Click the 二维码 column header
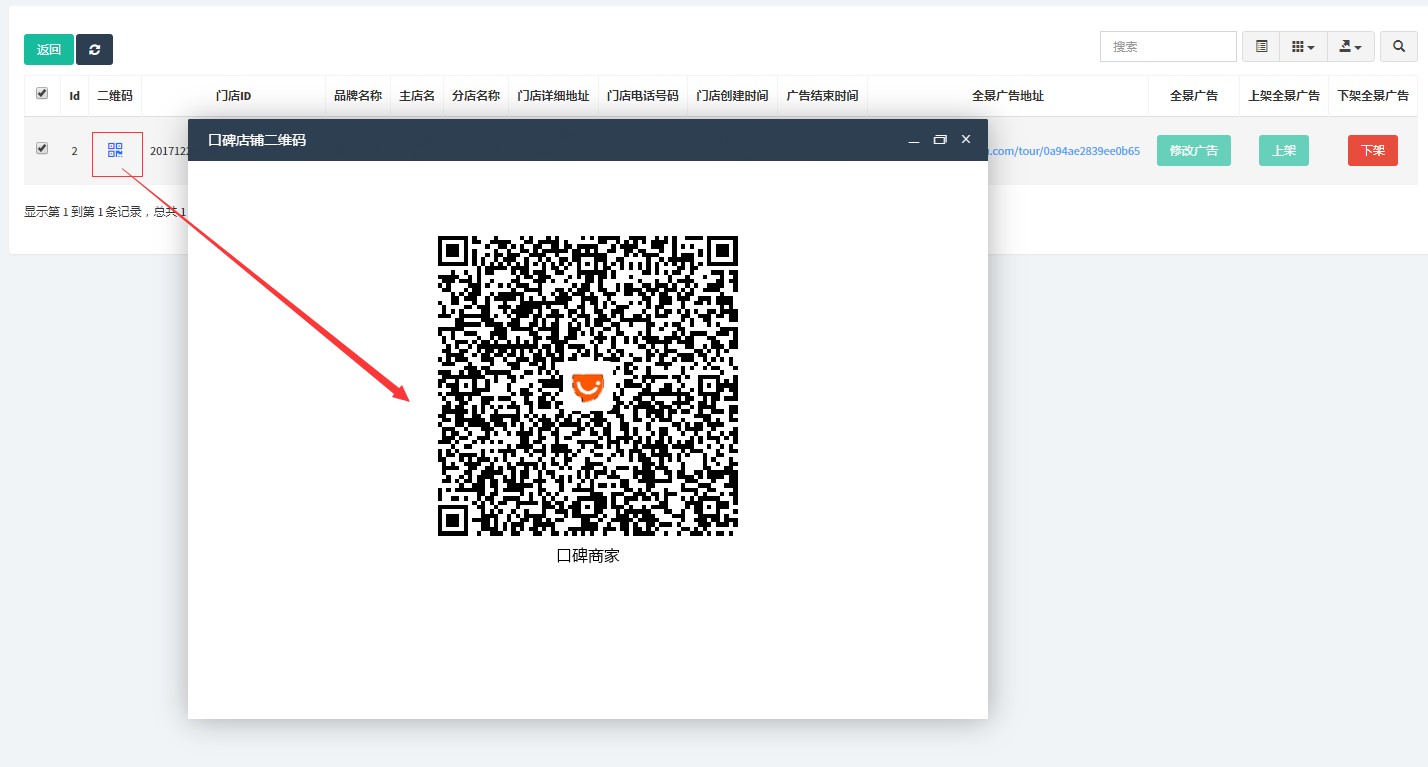The image size is (1428, 767). [x=115, y=96]
